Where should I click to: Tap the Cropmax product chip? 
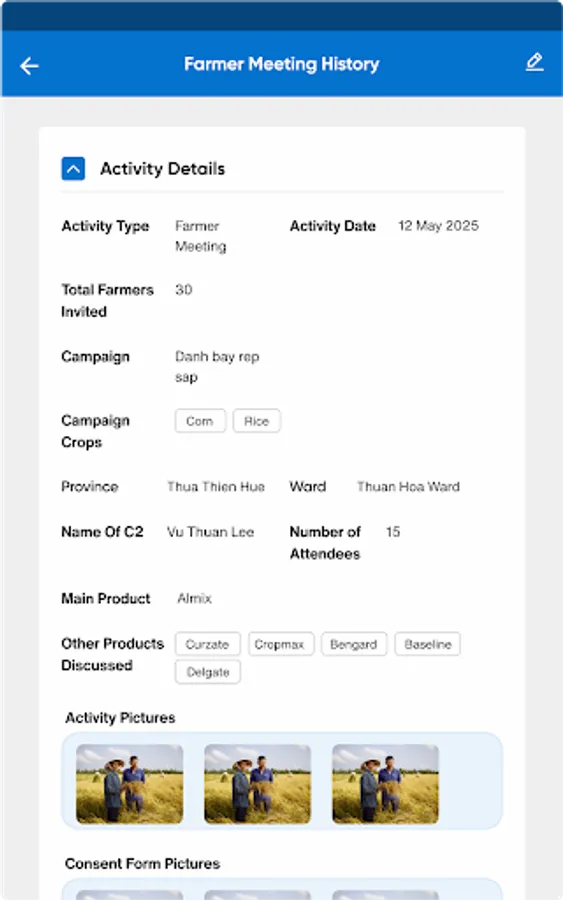coord(281,644)
